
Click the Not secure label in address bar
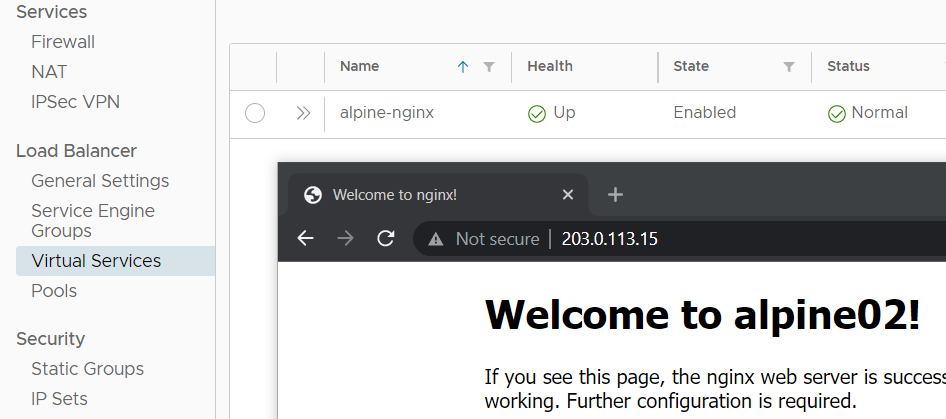[497, 239]
